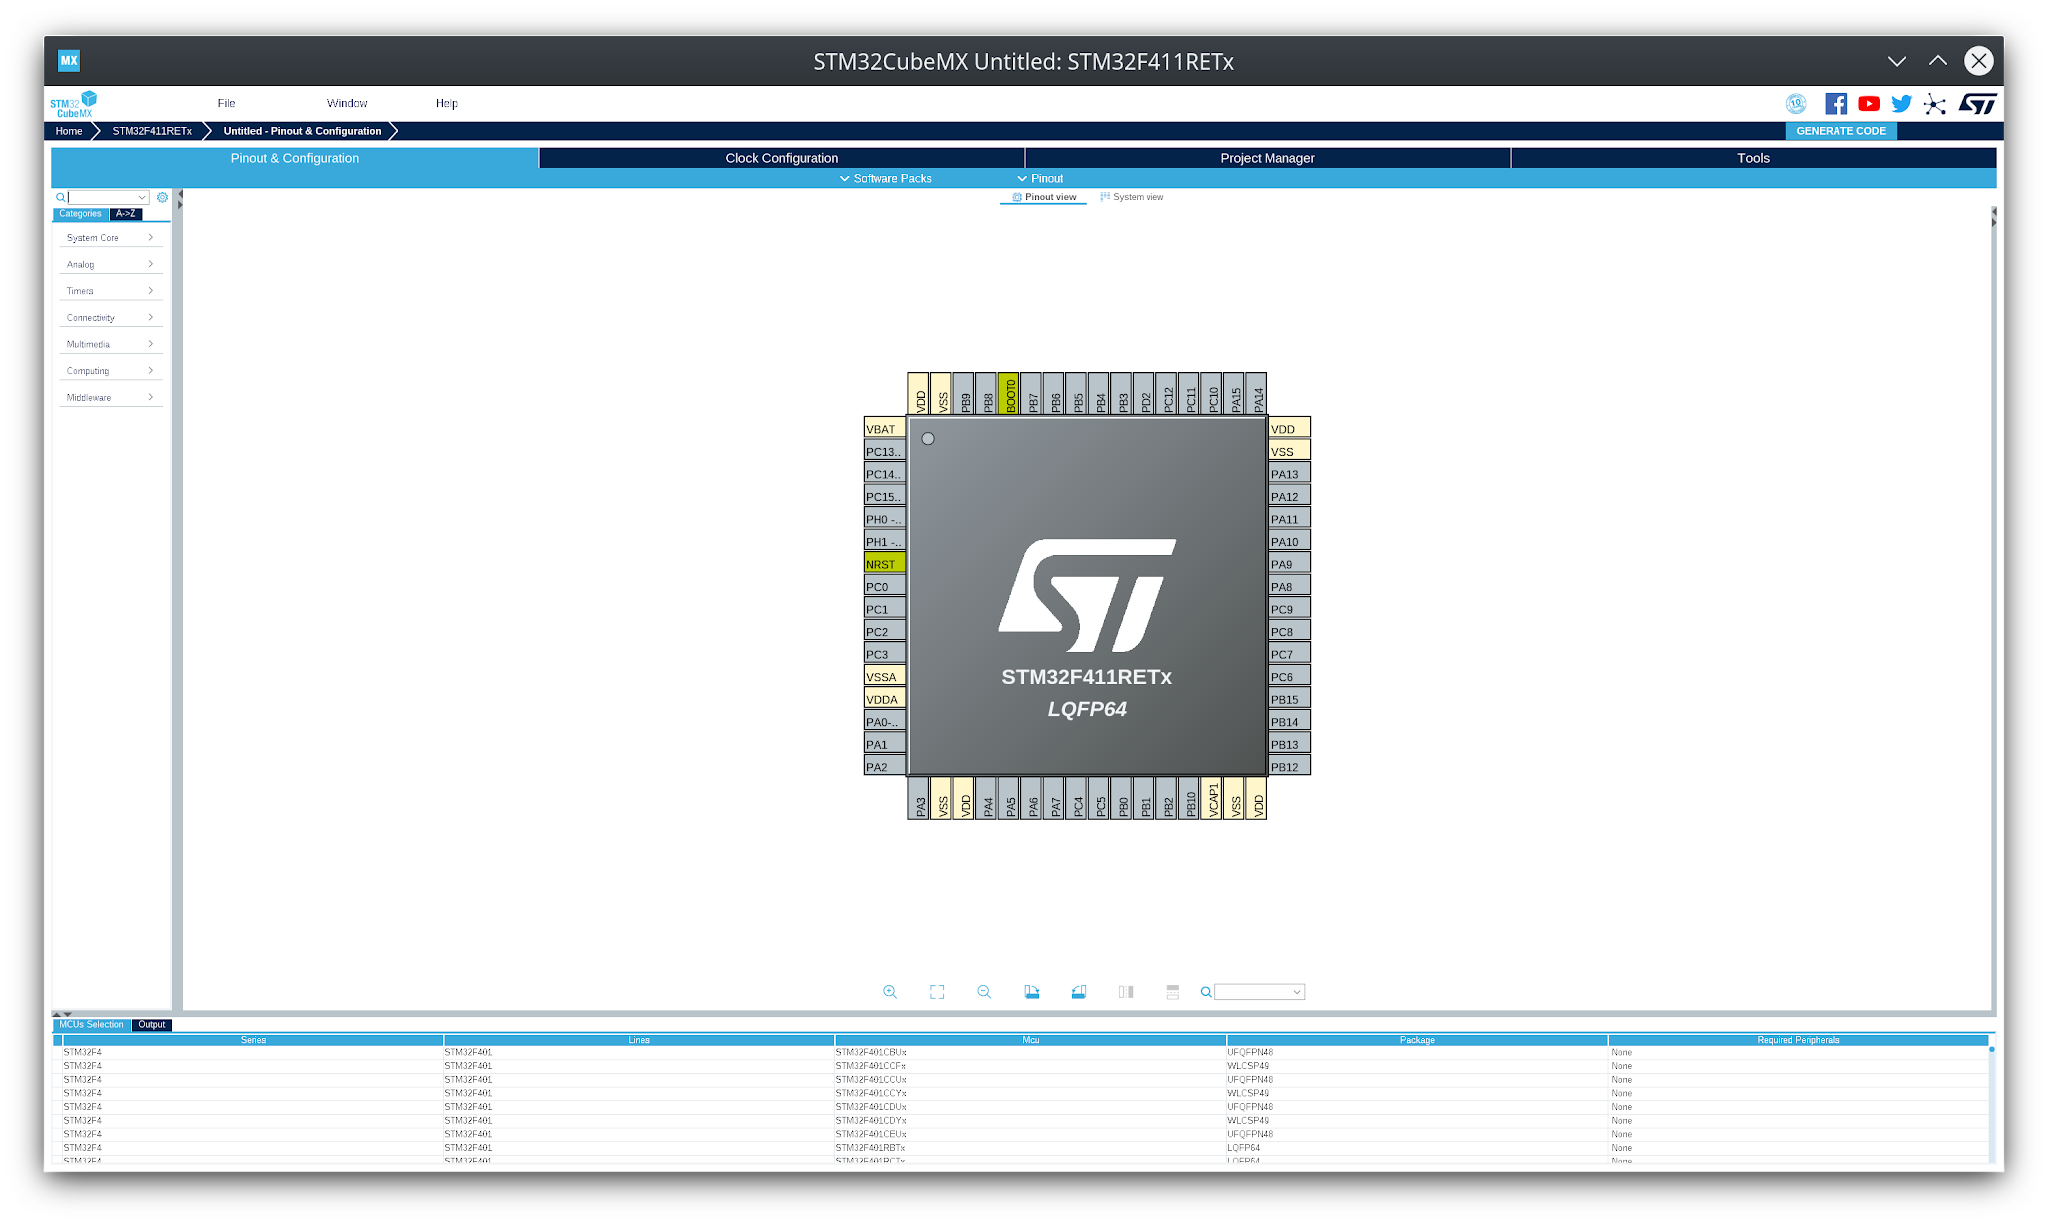Zoom in on the chip pinout
The height and width of the screenshot is (1224, 2048).
(x=889, y=992)
